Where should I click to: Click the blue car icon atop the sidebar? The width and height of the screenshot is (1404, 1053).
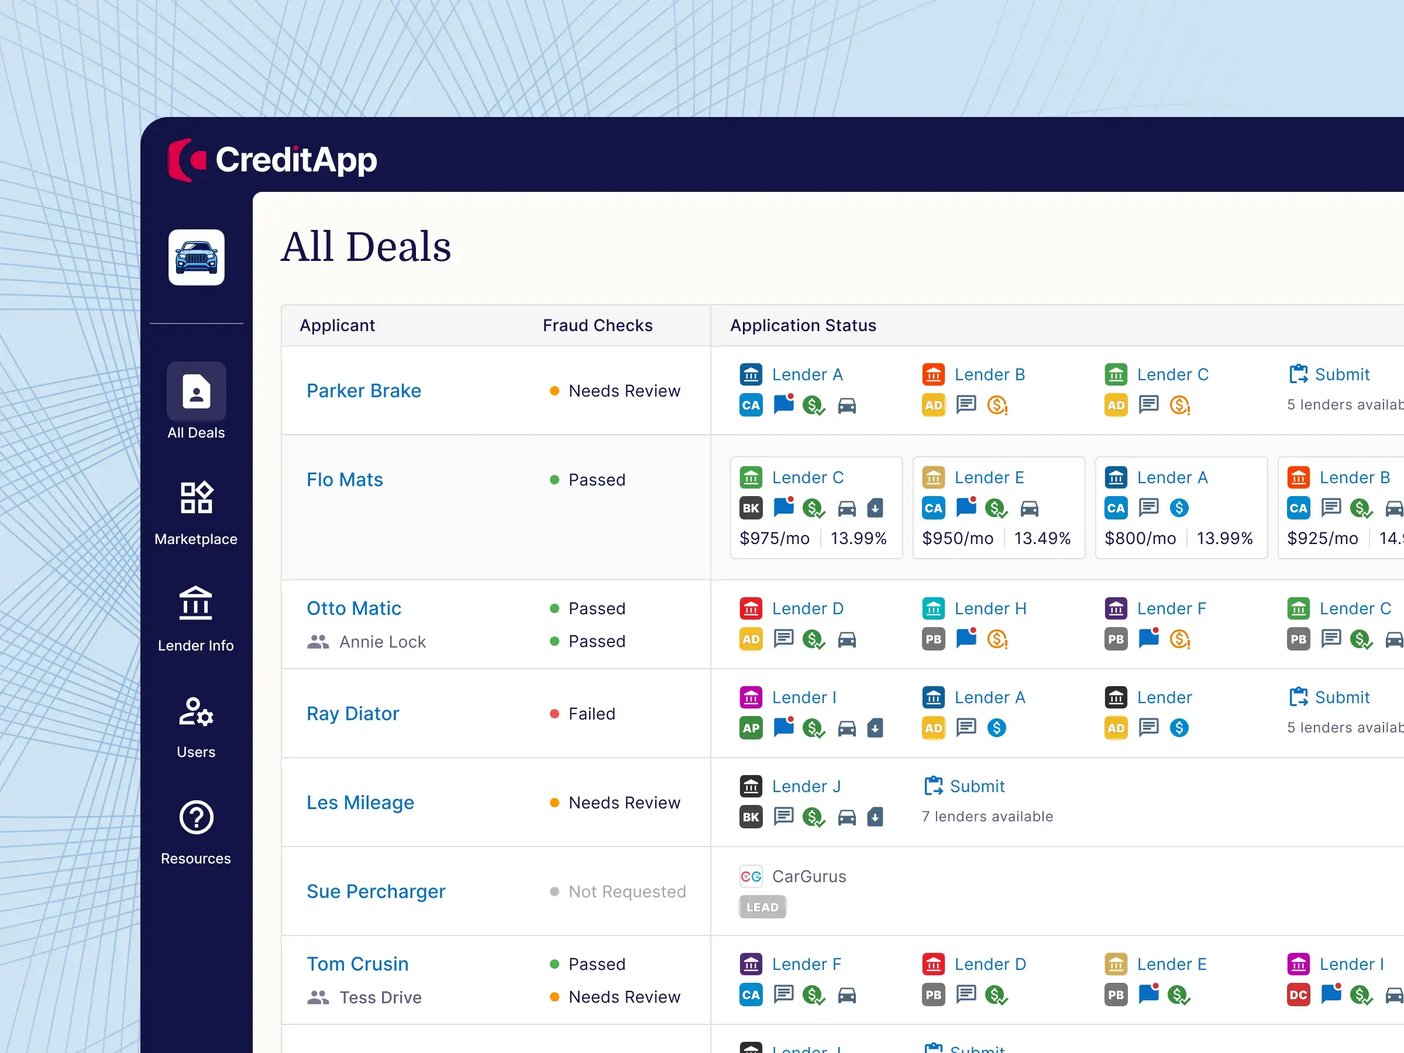(x=196, y=256)
